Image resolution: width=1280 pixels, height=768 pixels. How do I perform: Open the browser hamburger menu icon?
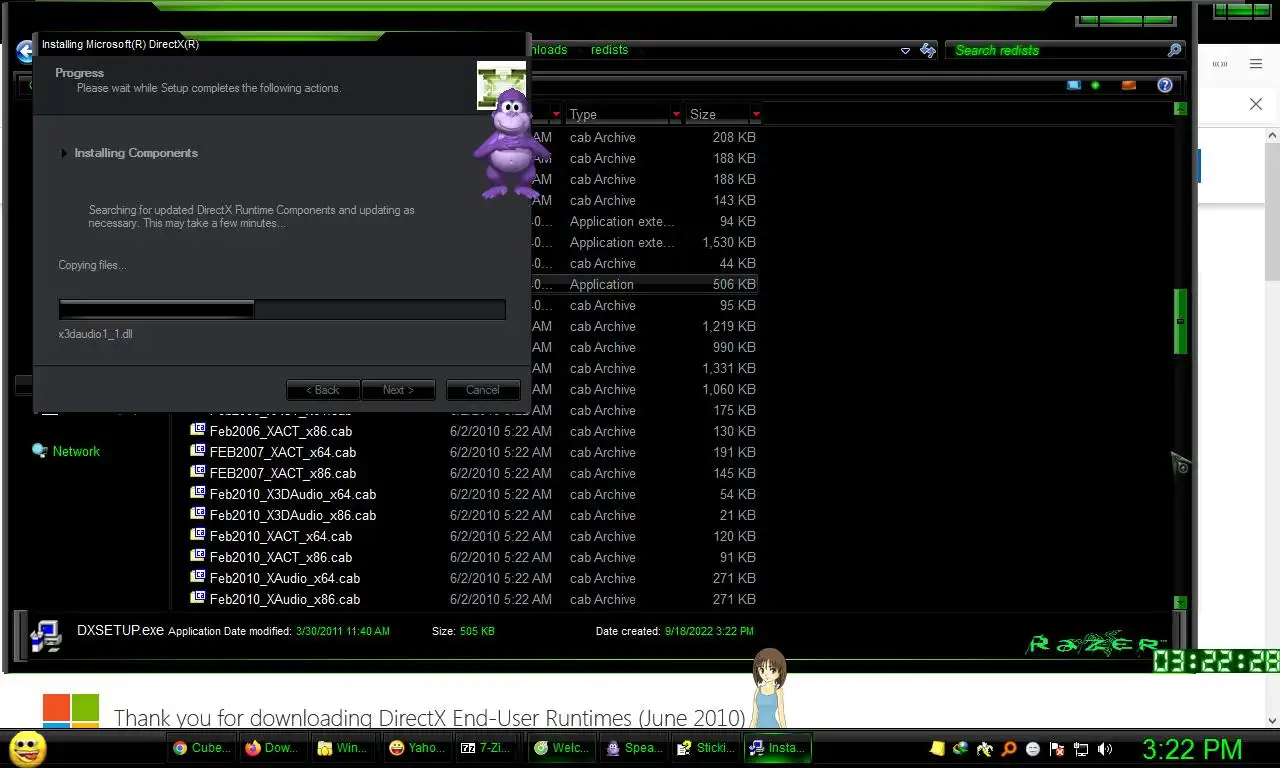click(x=1256, y=64)
